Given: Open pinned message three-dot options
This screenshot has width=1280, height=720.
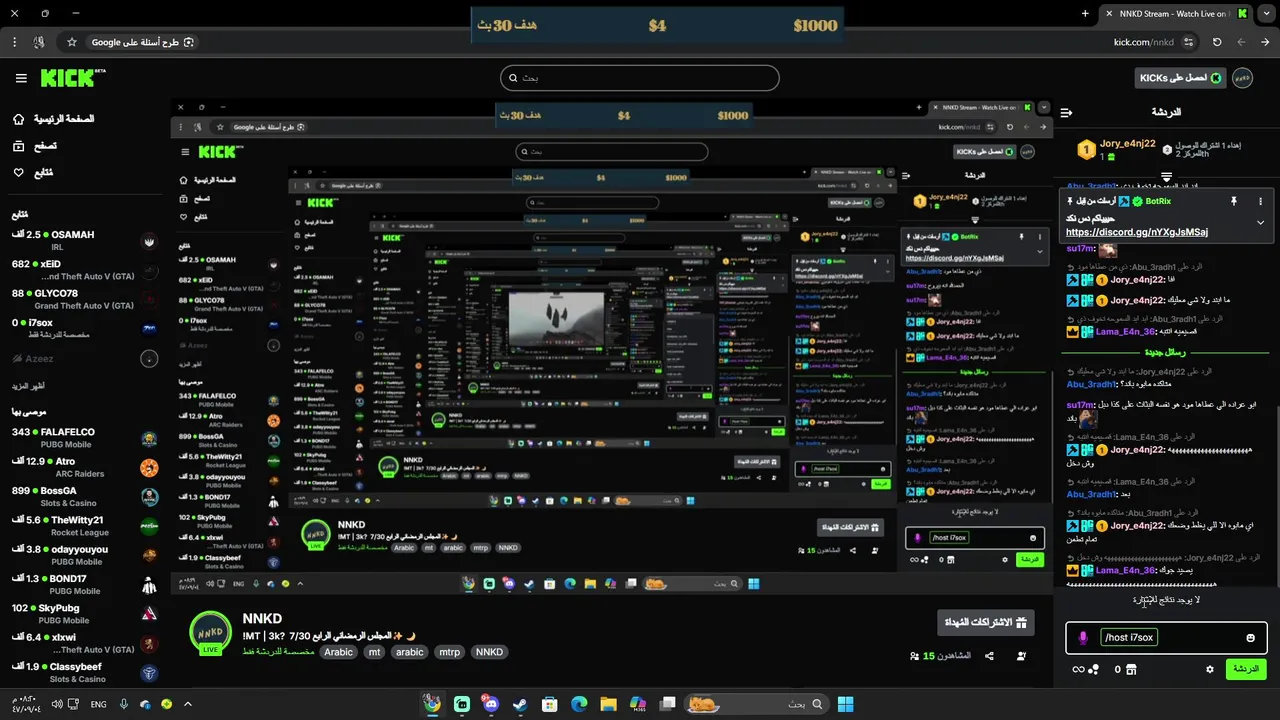Looking at the screenshot, I should [x=1261, y=201].
